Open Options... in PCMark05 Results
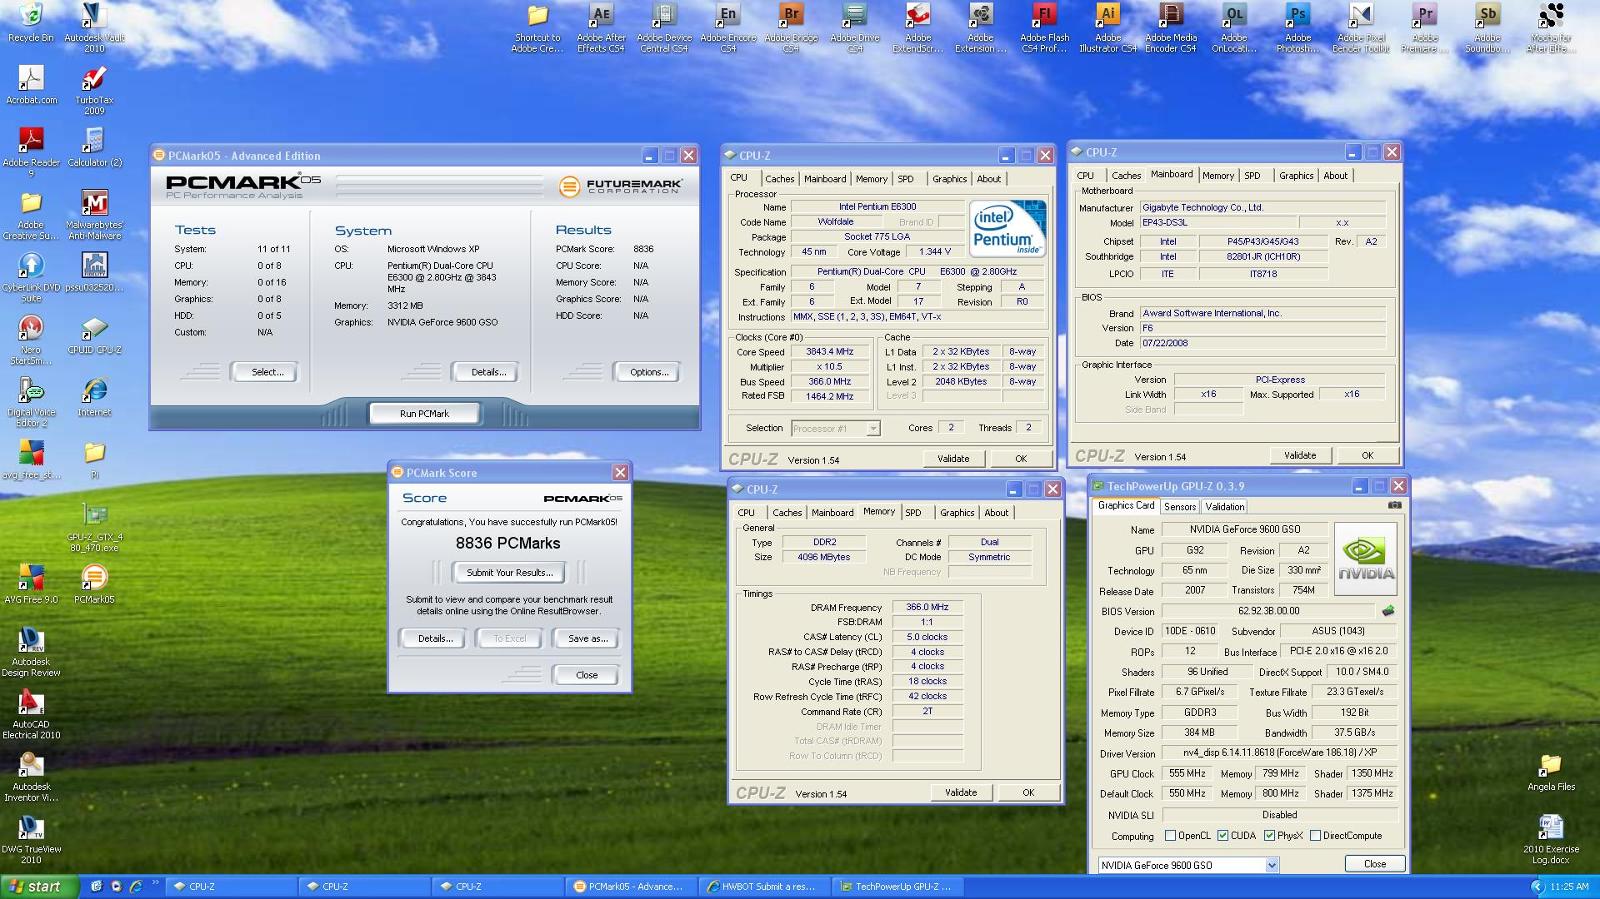This screenshot has width=1600, height=899. point(648,372)
